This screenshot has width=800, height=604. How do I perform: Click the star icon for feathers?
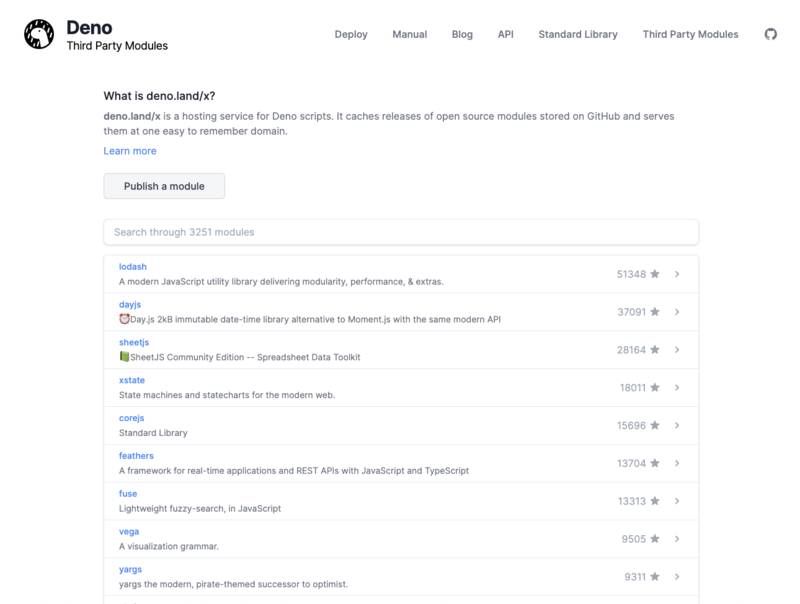pos(655,463)
